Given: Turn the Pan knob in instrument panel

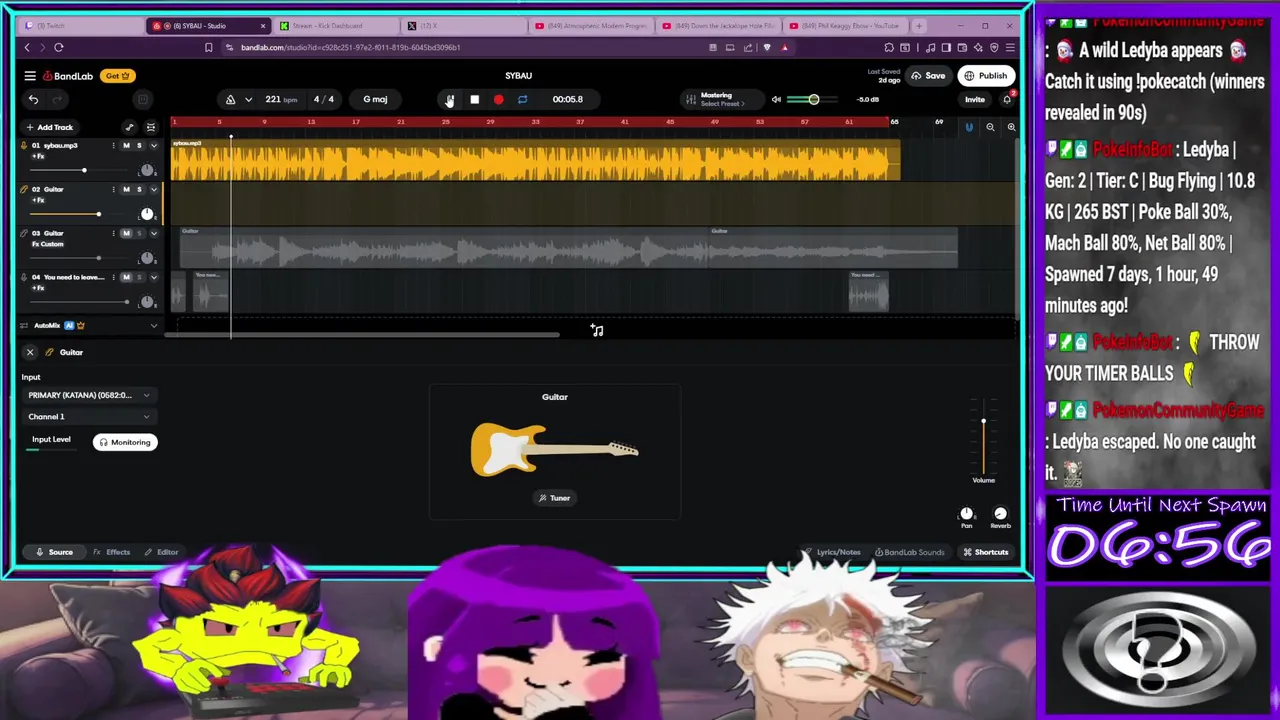Looking at the screenshot, I should (x=966, y=514).
